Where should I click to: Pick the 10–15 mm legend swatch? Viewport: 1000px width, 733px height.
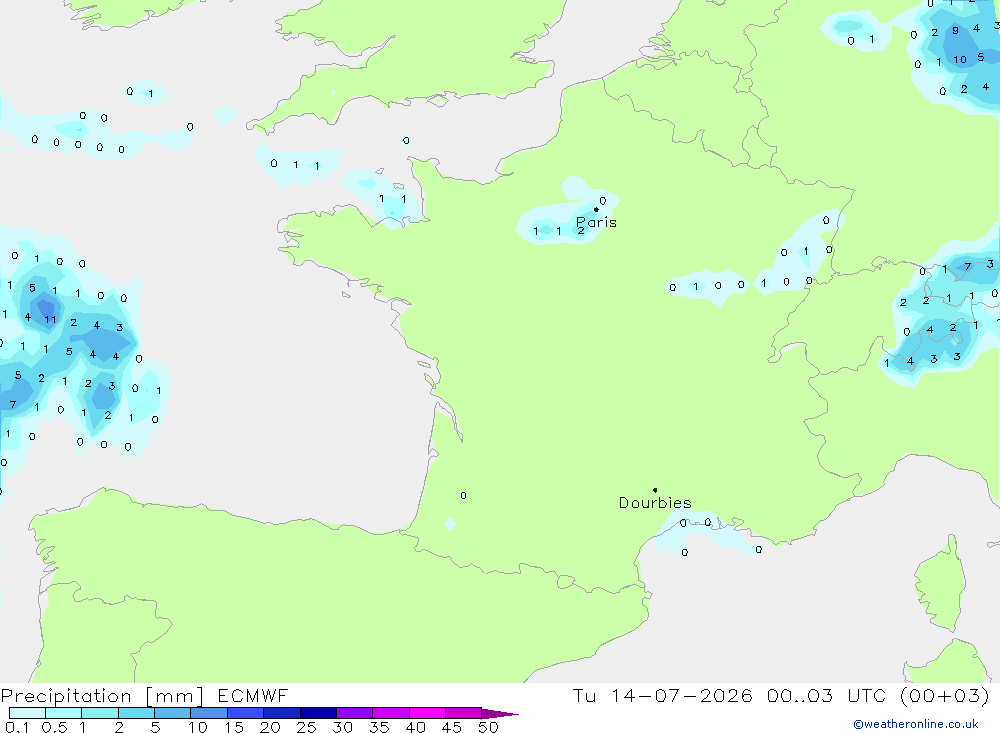[x=209, y=713]
